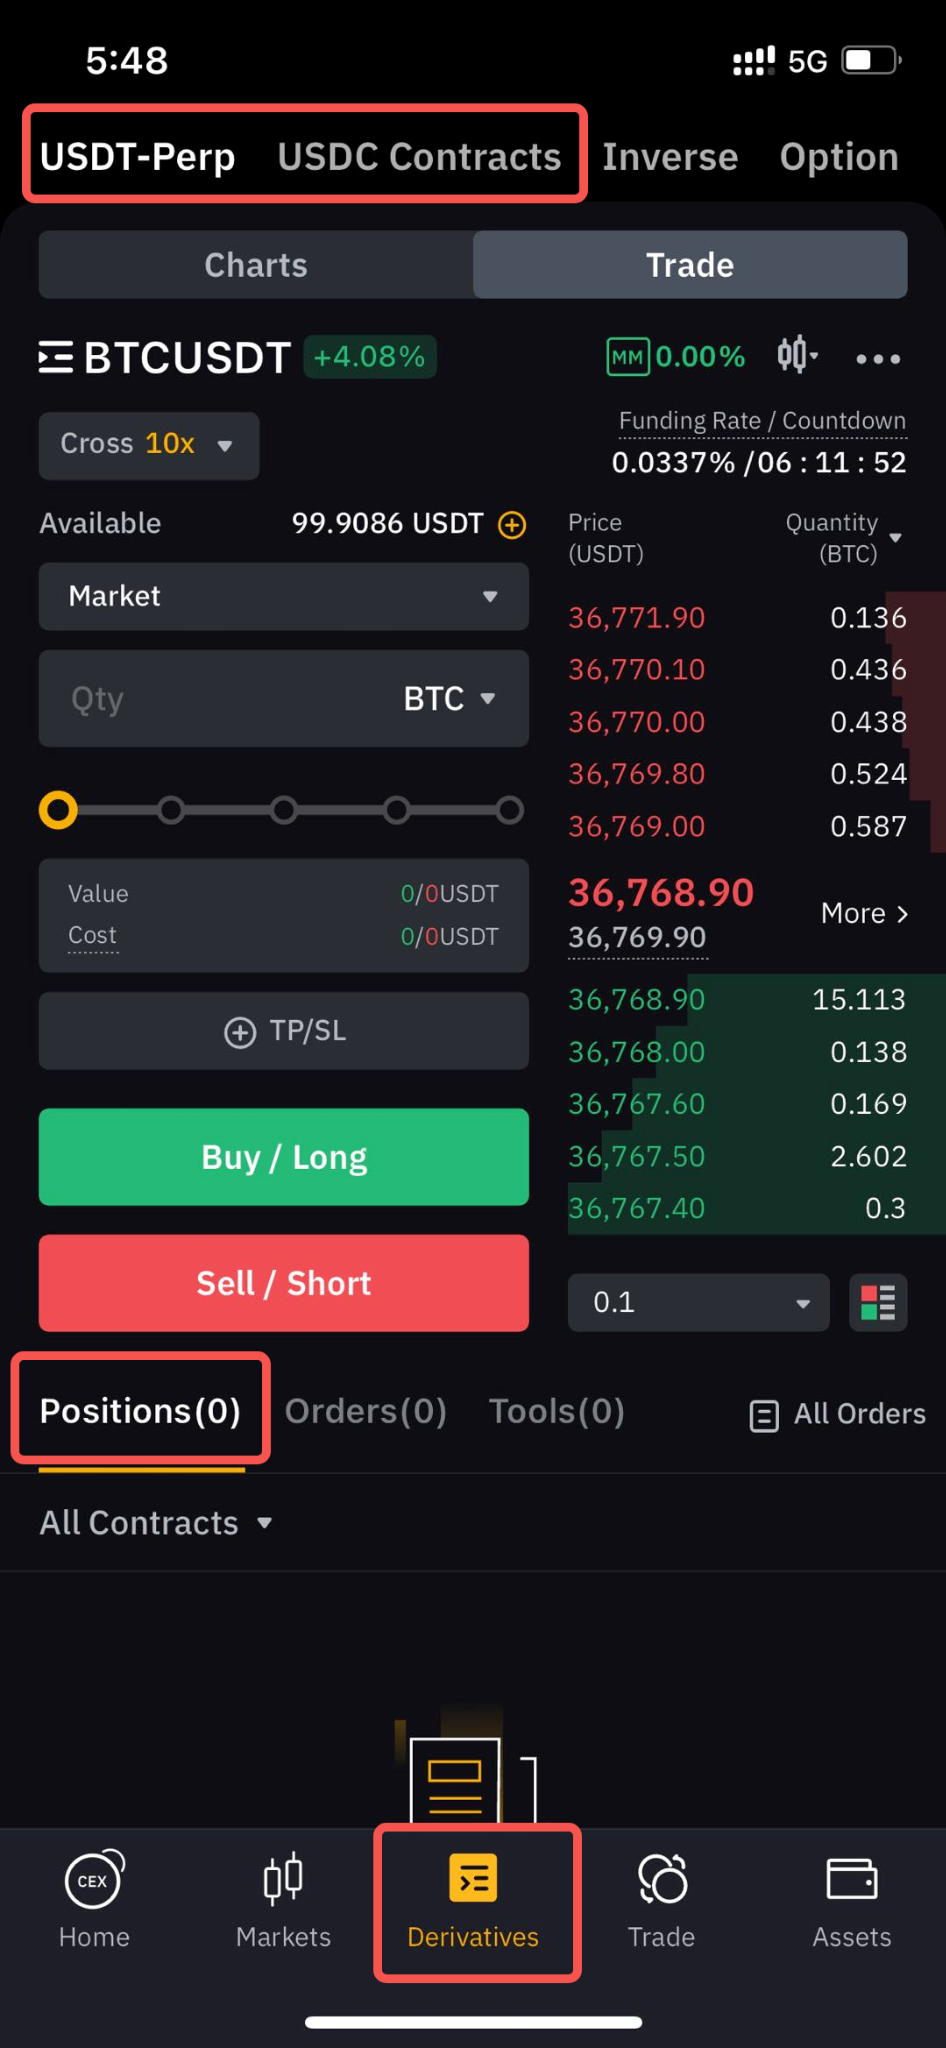The height and width of the screenshot is (2048, 946).
Task: Set the quantity slider to its midpoint node
Action: pos(284,809)
